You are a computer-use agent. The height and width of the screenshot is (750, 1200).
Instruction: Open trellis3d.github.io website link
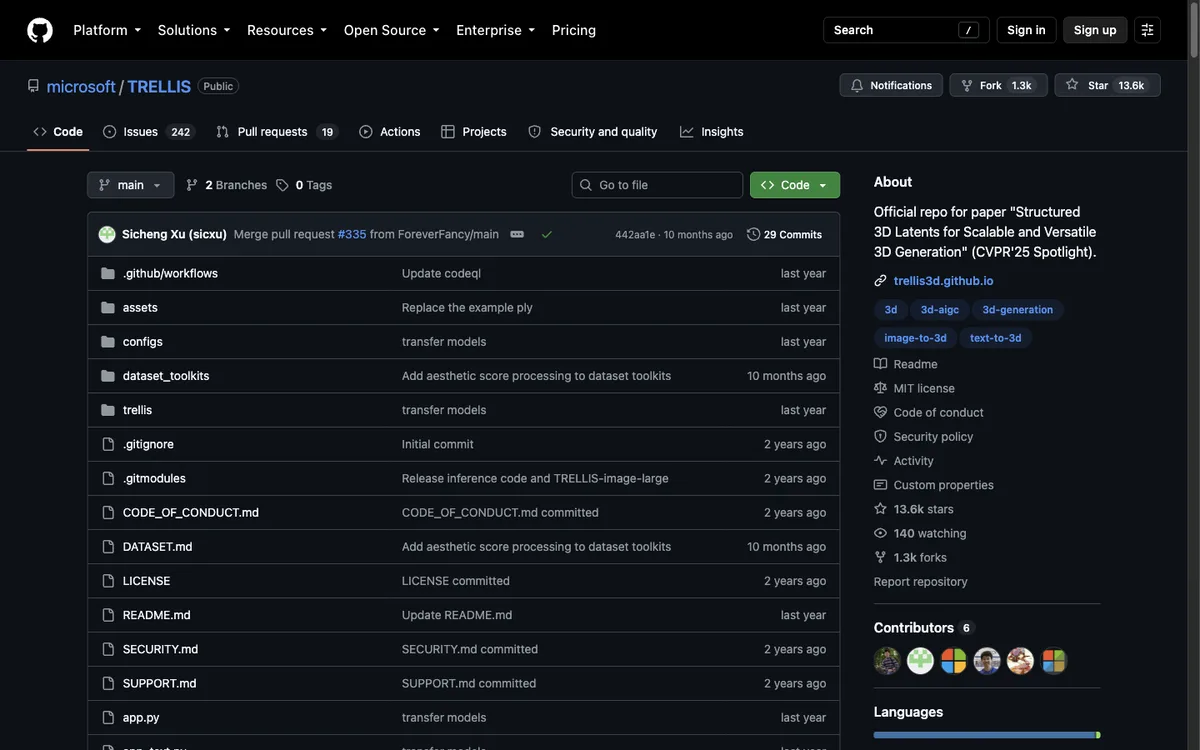[944, 281]
